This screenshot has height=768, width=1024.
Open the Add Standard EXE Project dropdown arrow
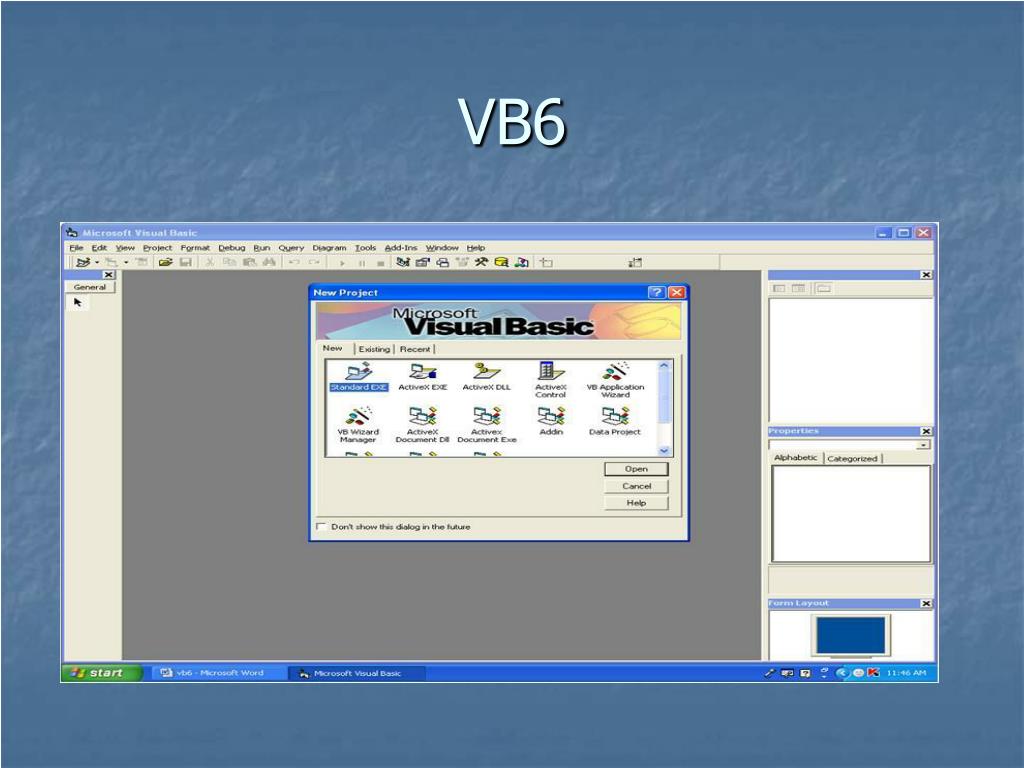tap(97, 263)
